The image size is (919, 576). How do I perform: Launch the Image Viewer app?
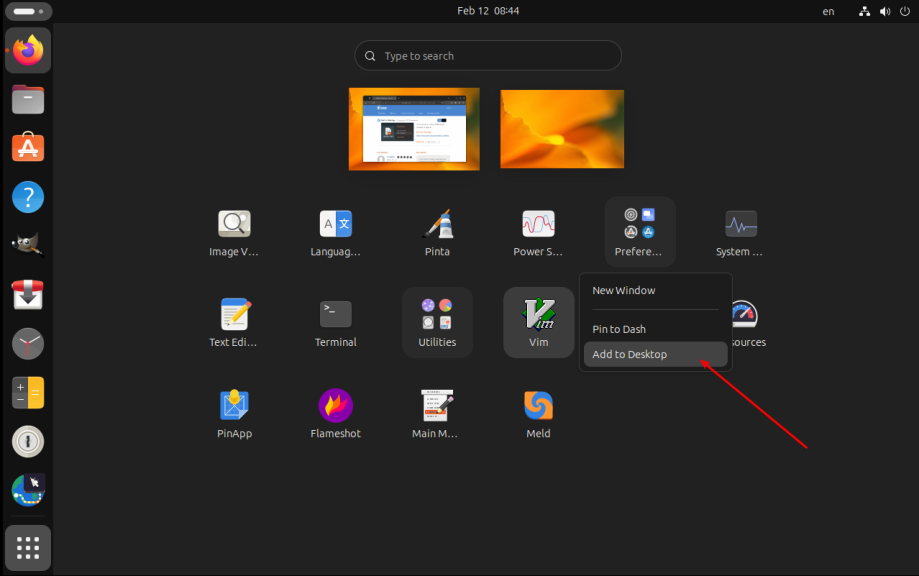(234, 232)
